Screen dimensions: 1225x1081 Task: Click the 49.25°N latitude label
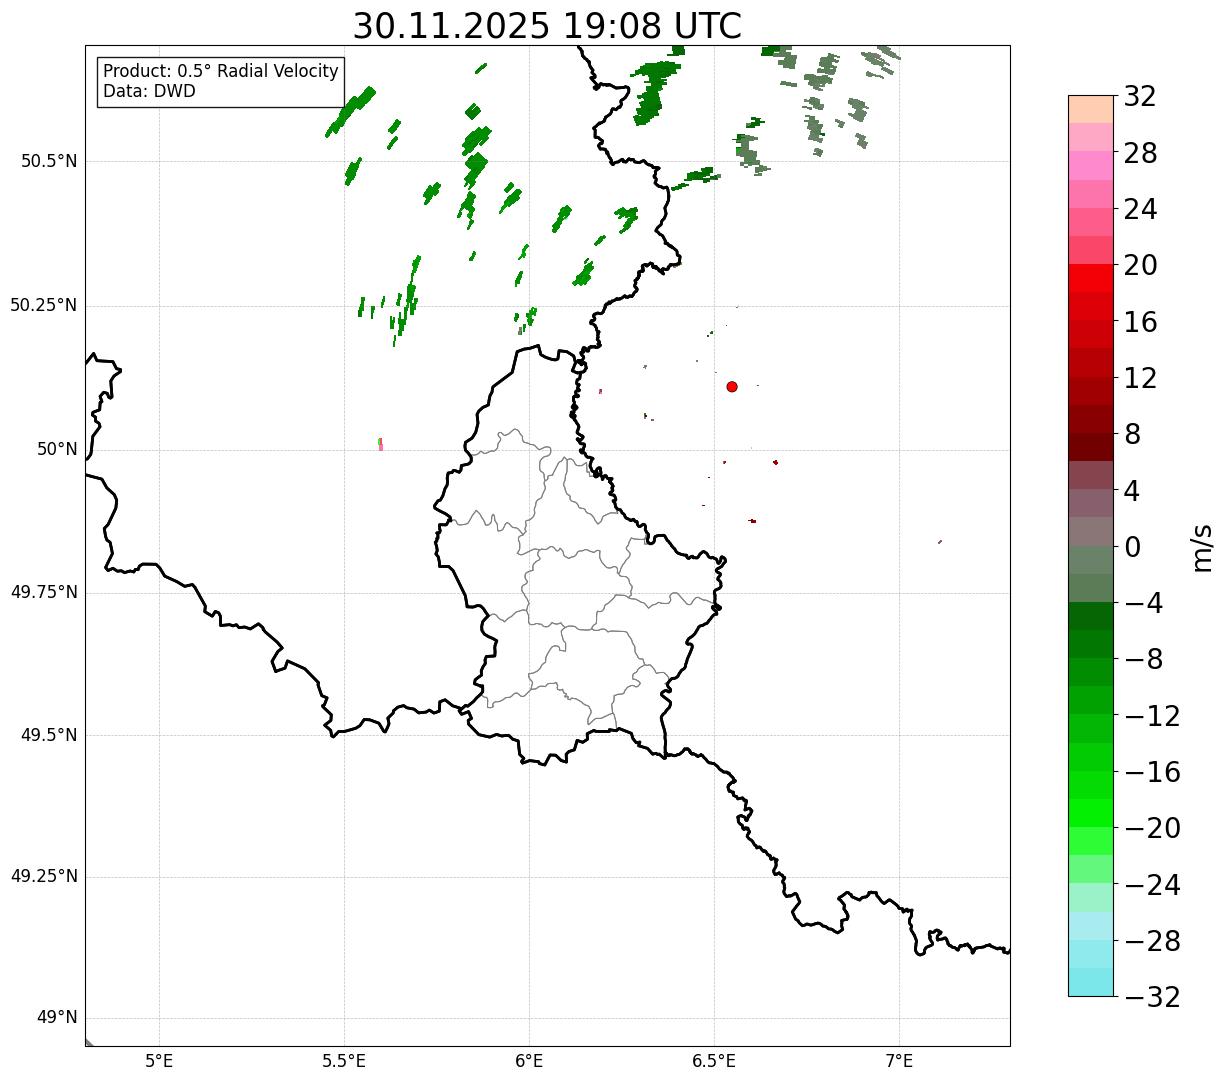pos(43,876)
